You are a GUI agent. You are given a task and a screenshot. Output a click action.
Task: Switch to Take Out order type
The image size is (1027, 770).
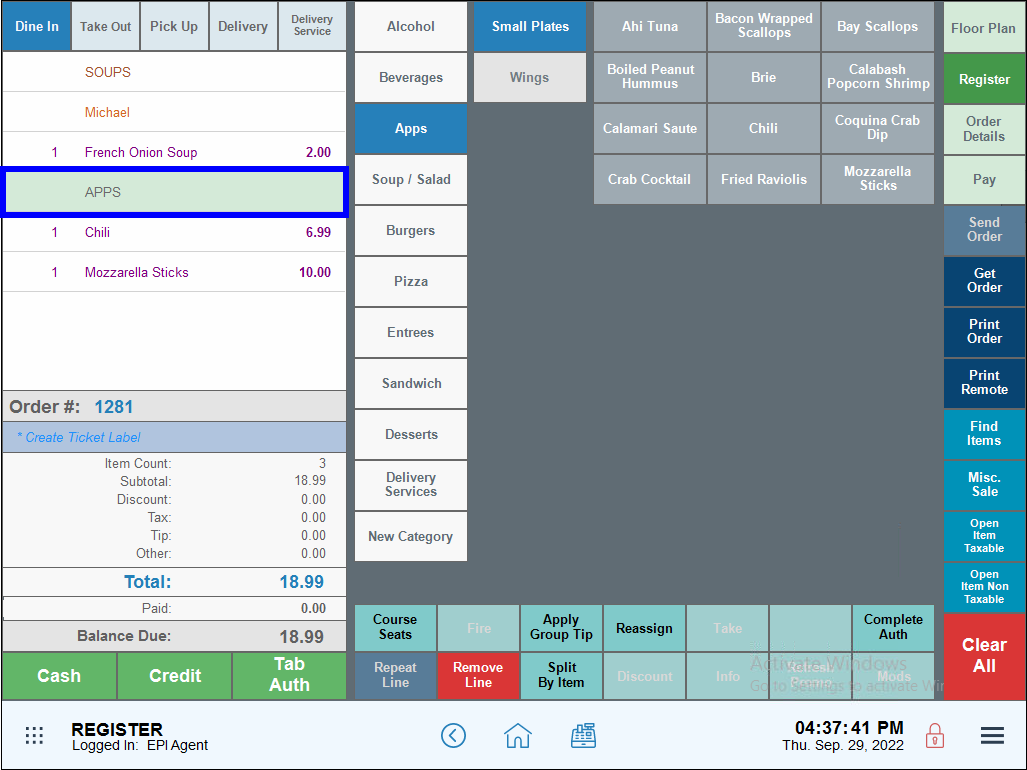(105, 26)
